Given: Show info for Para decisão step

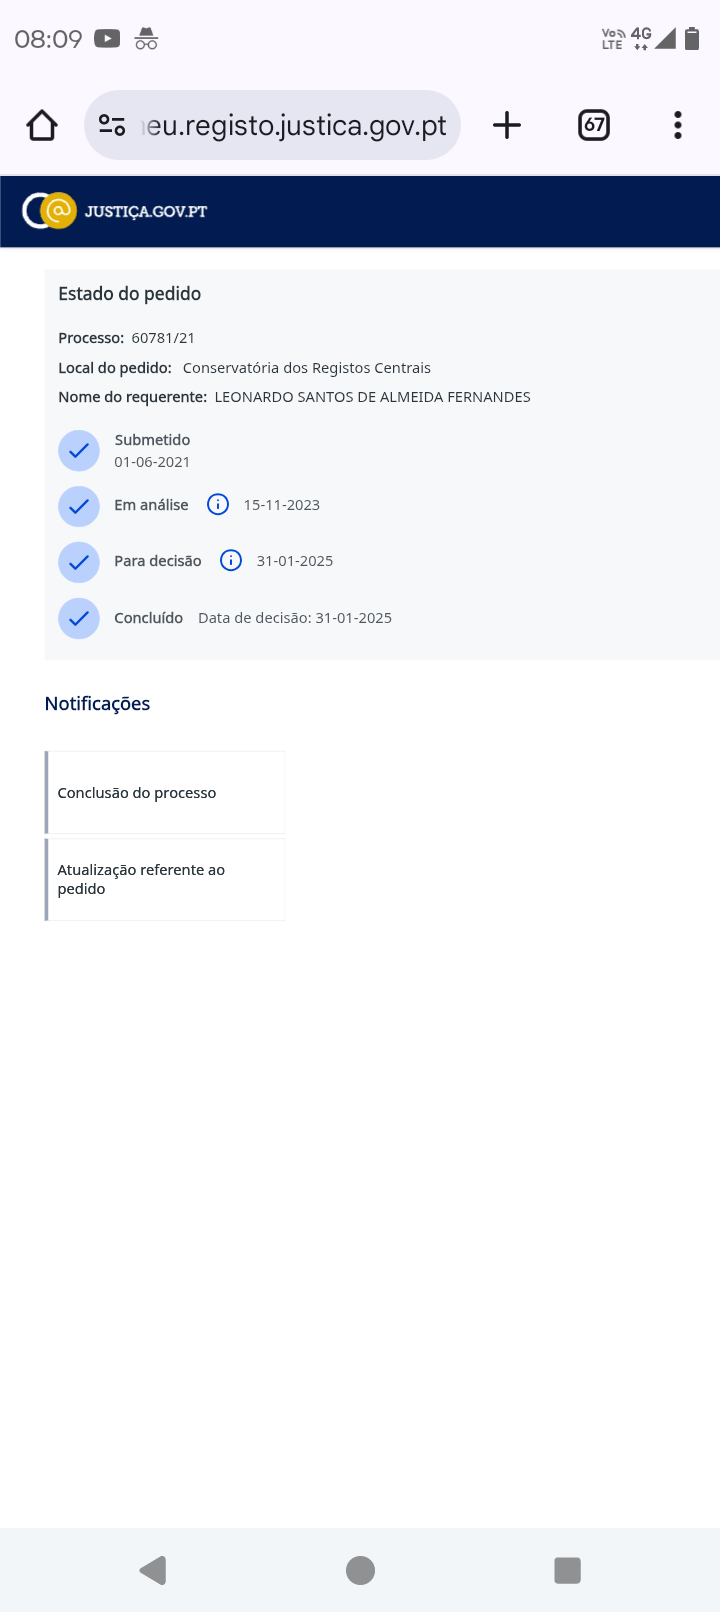Looking at the screenshot, I should pos(231,561).
